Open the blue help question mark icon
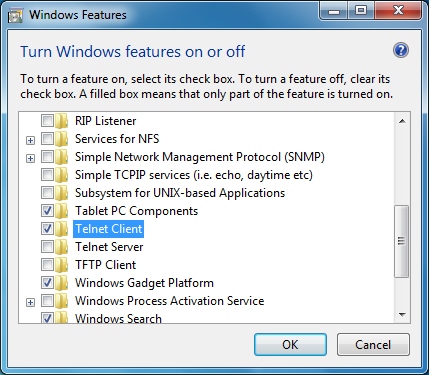This screenshot has width=430, height=375. [x=401, y=51]
